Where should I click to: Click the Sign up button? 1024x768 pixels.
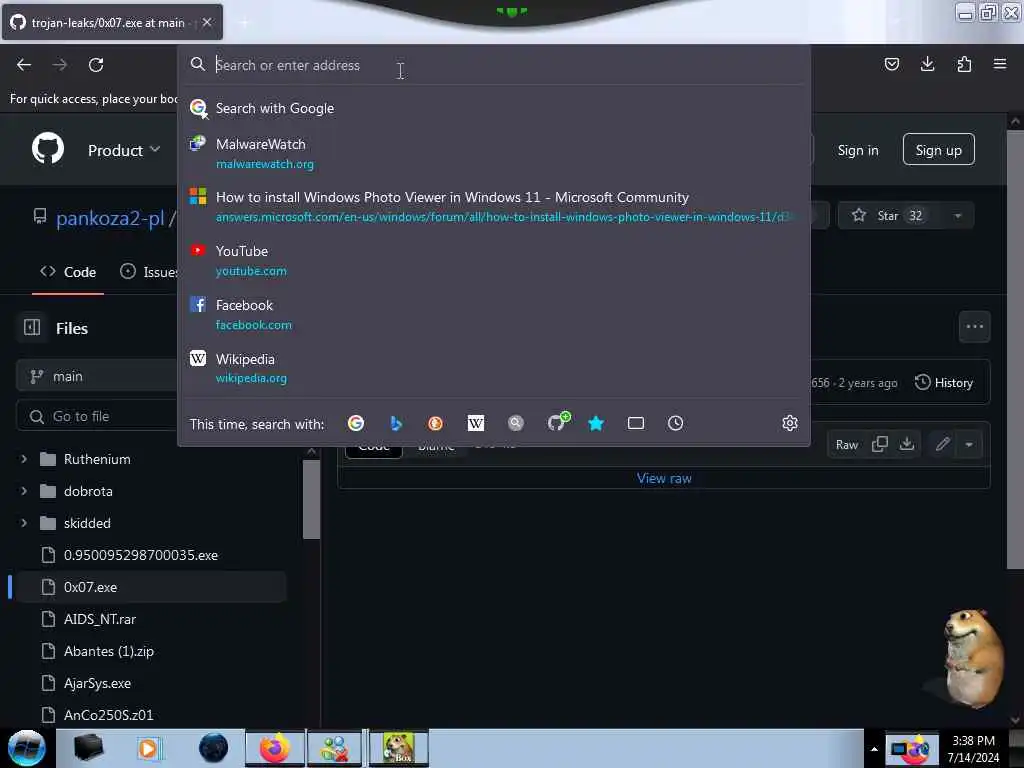938,150
